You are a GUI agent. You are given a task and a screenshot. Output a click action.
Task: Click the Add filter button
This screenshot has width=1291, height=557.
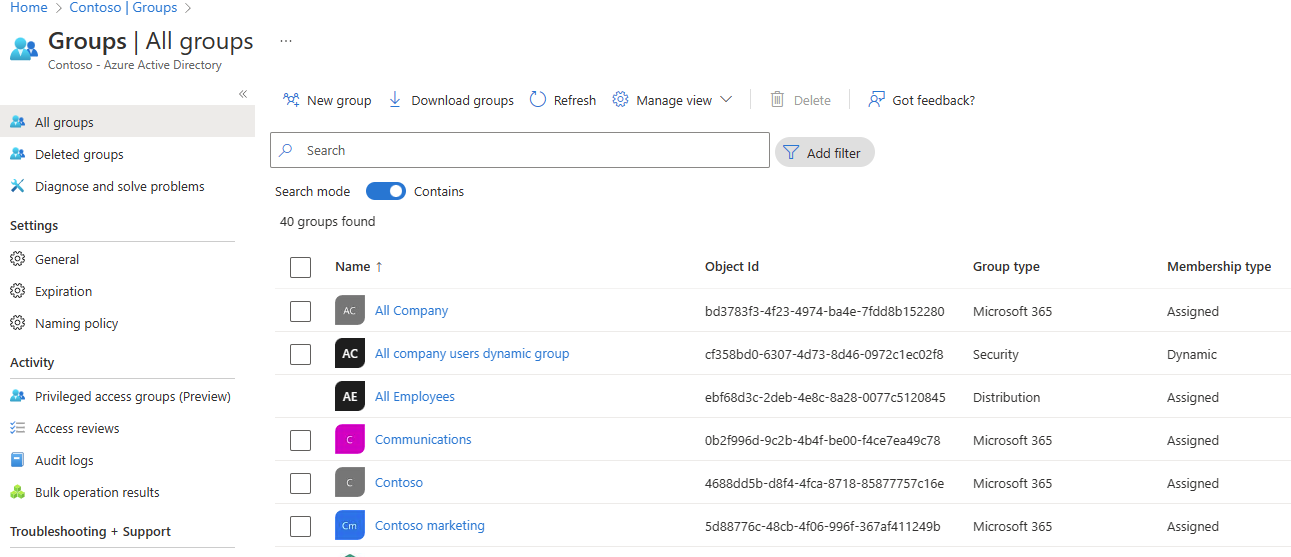coord(824,153)
